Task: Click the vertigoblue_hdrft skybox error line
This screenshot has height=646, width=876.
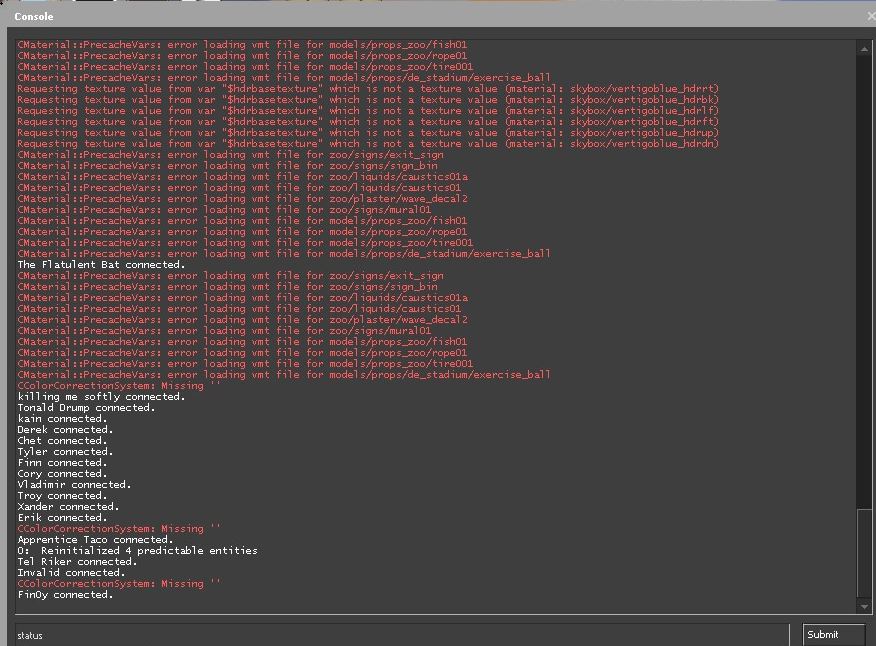Action: coord(368,121)
